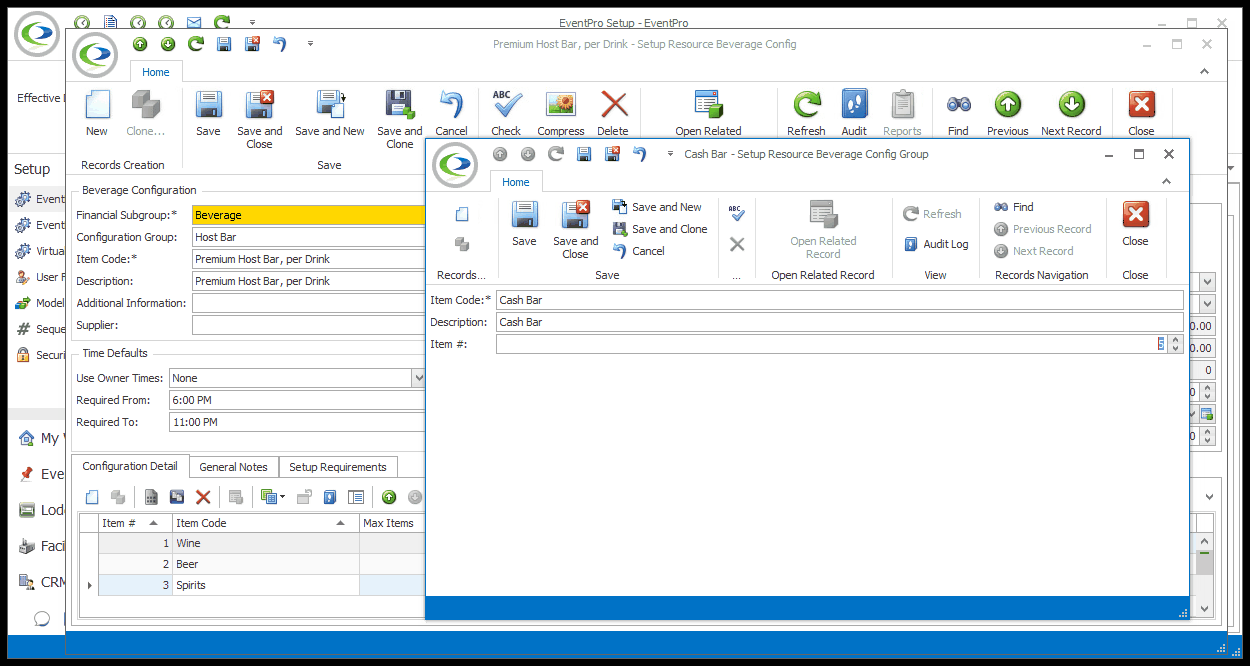This screenshot has width=1250, height=666.
Task: Click the refresh icon in Cash Bar quick access toolbar
Action: (x=556, y=154)
